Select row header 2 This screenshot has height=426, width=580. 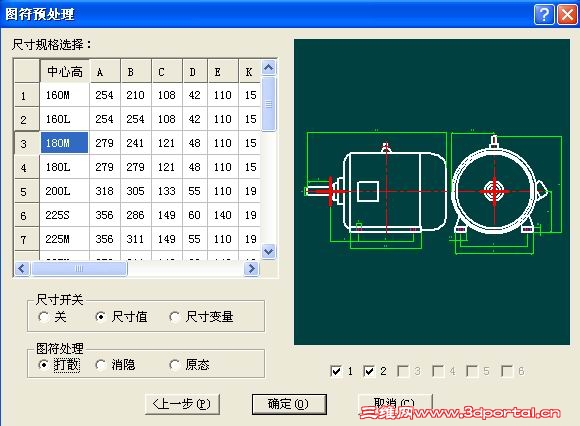click(27, 119)
